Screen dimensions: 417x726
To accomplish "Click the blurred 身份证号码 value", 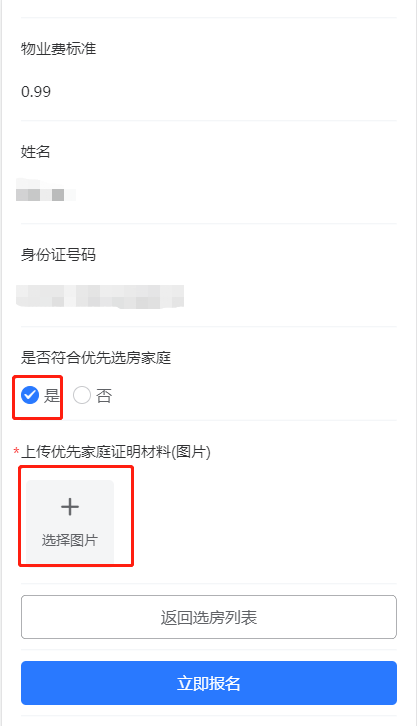I will point(100,296).
